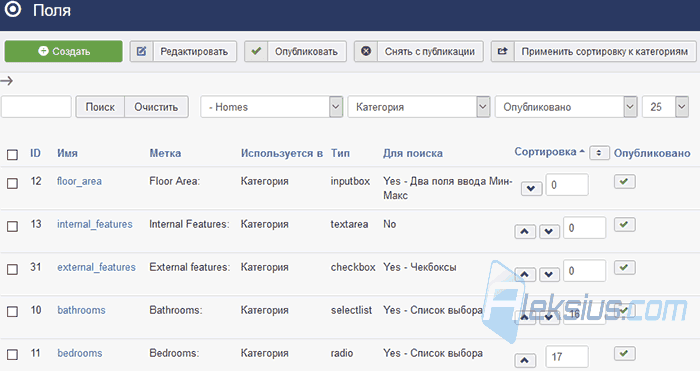The height and width of the screenshot is (371, 700).
Task: Click the internal_features order input box
Action: pyautogui.click(x=584, y=228)
